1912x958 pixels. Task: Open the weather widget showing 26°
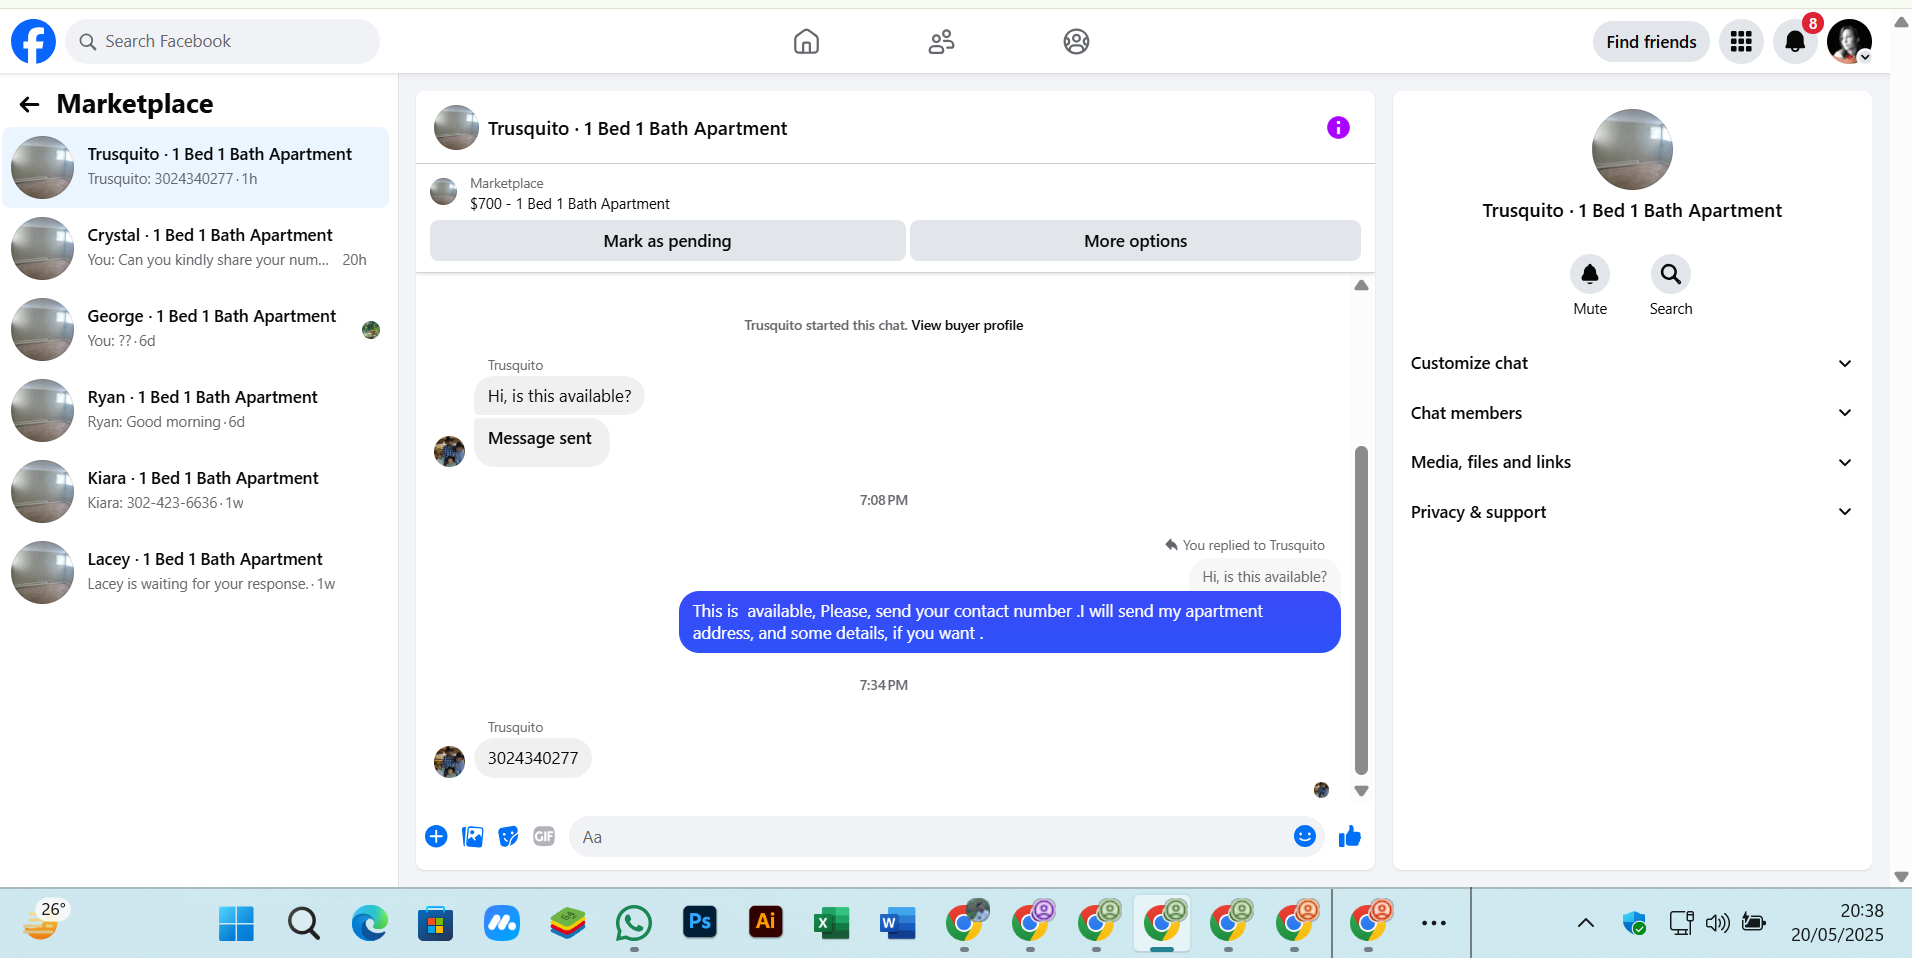pos(45,920)
